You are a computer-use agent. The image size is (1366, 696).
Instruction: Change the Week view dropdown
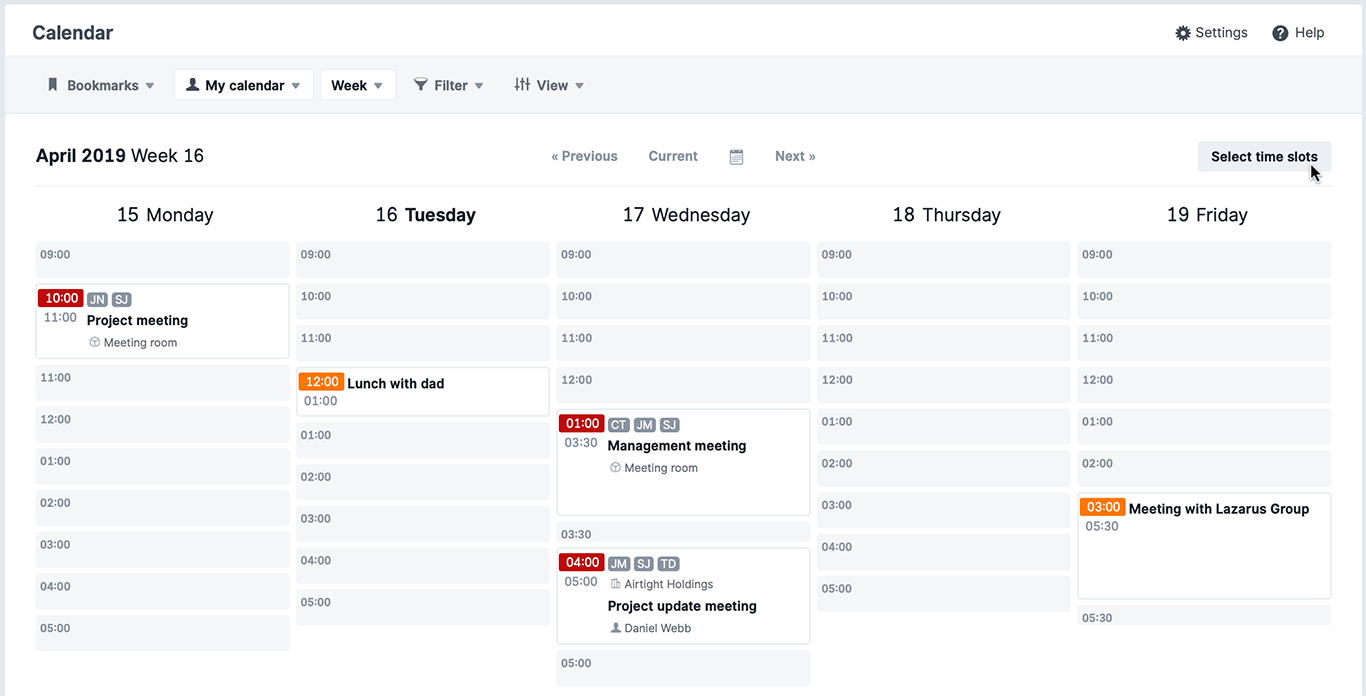point(358,85)
